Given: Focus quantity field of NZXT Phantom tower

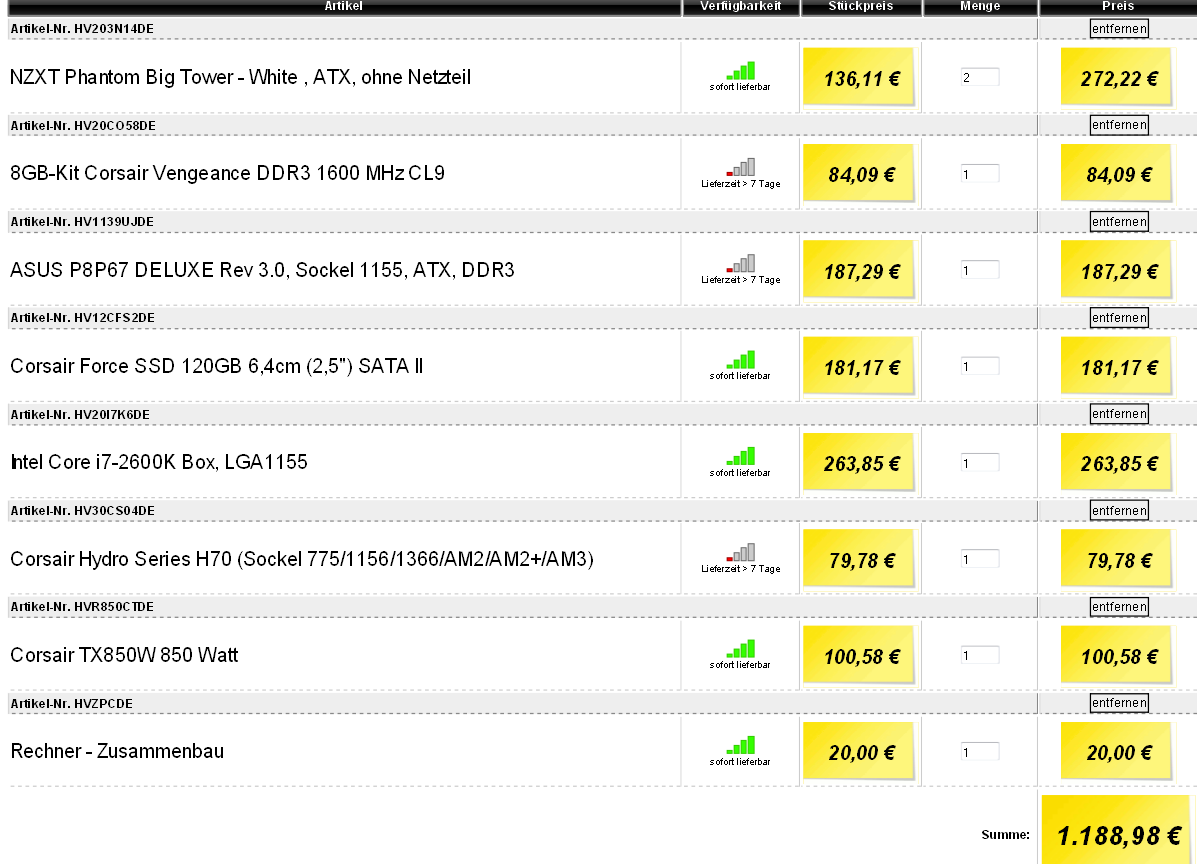Looking at the screenshot, I should click(x=979, y=77).
